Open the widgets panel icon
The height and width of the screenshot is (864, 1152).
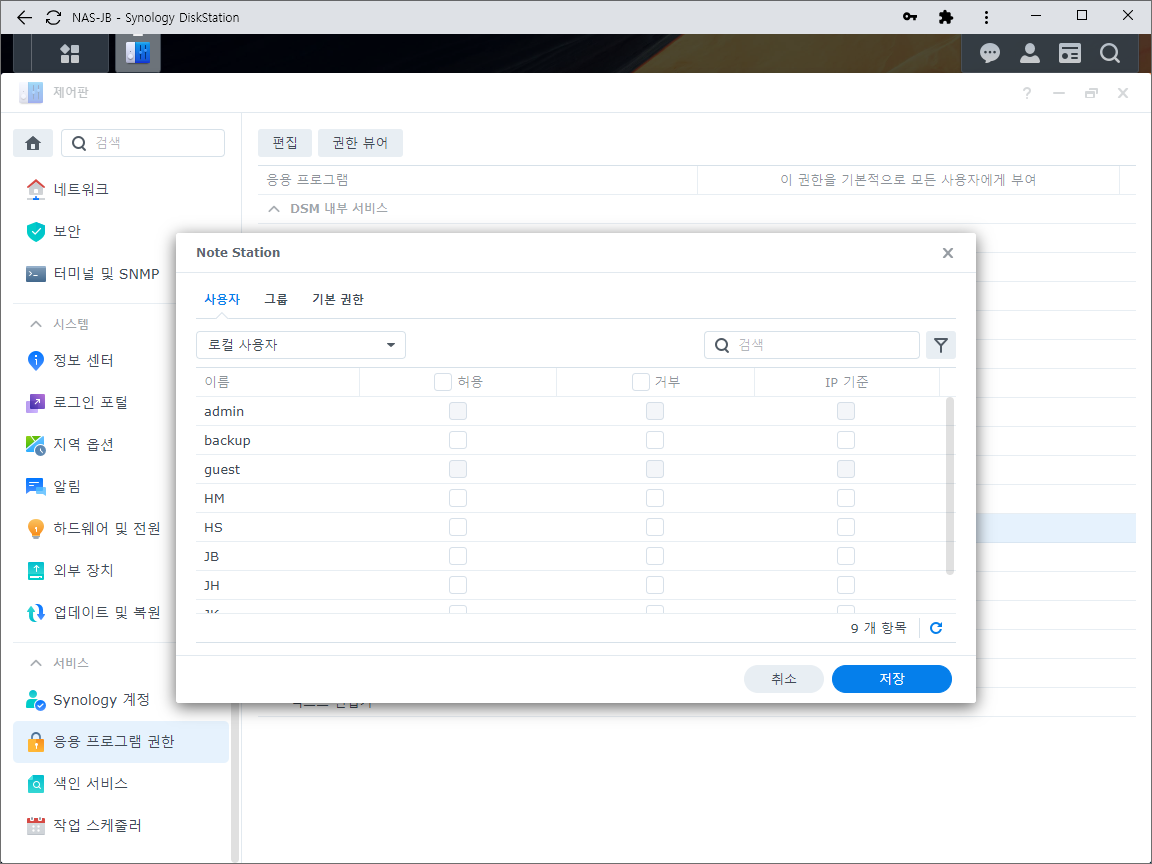pos(1070,53)
